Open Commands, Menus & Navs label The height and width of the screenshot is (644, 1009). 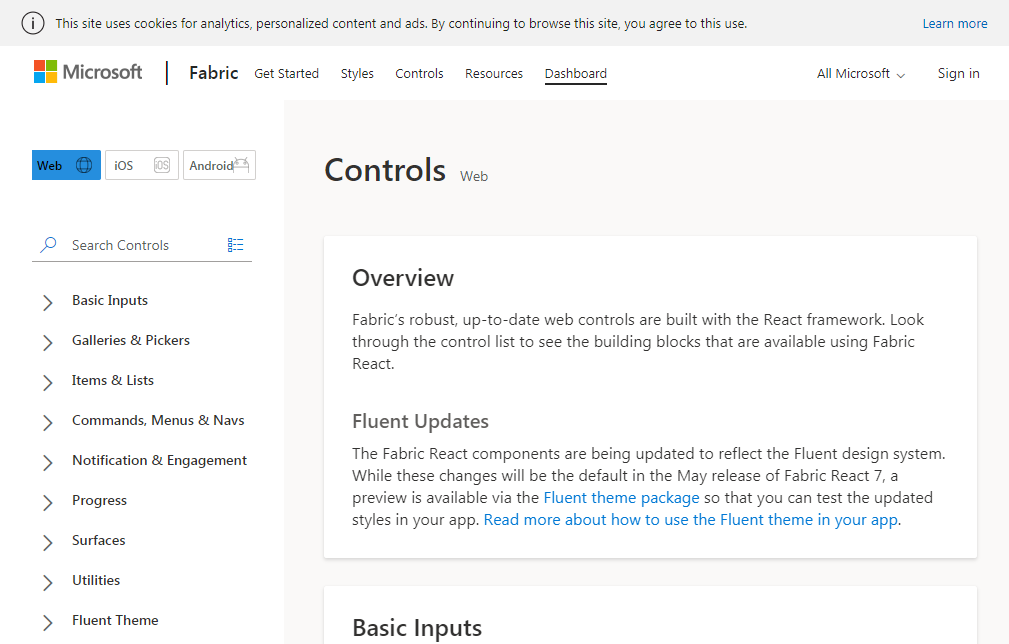158,420
